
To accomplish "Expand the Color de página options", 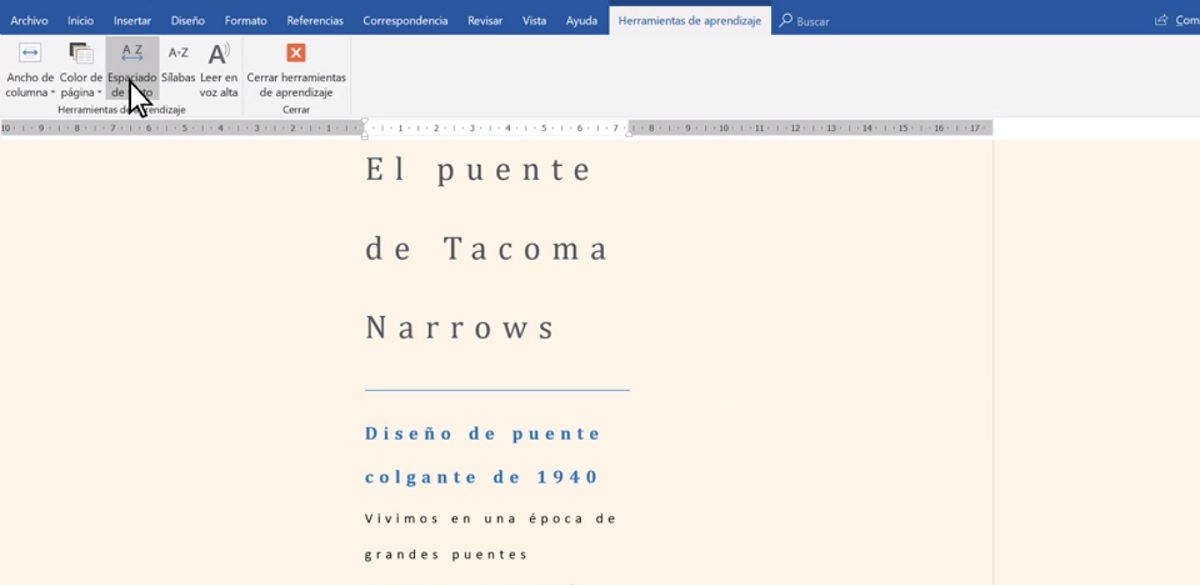I will click(81, 70).
